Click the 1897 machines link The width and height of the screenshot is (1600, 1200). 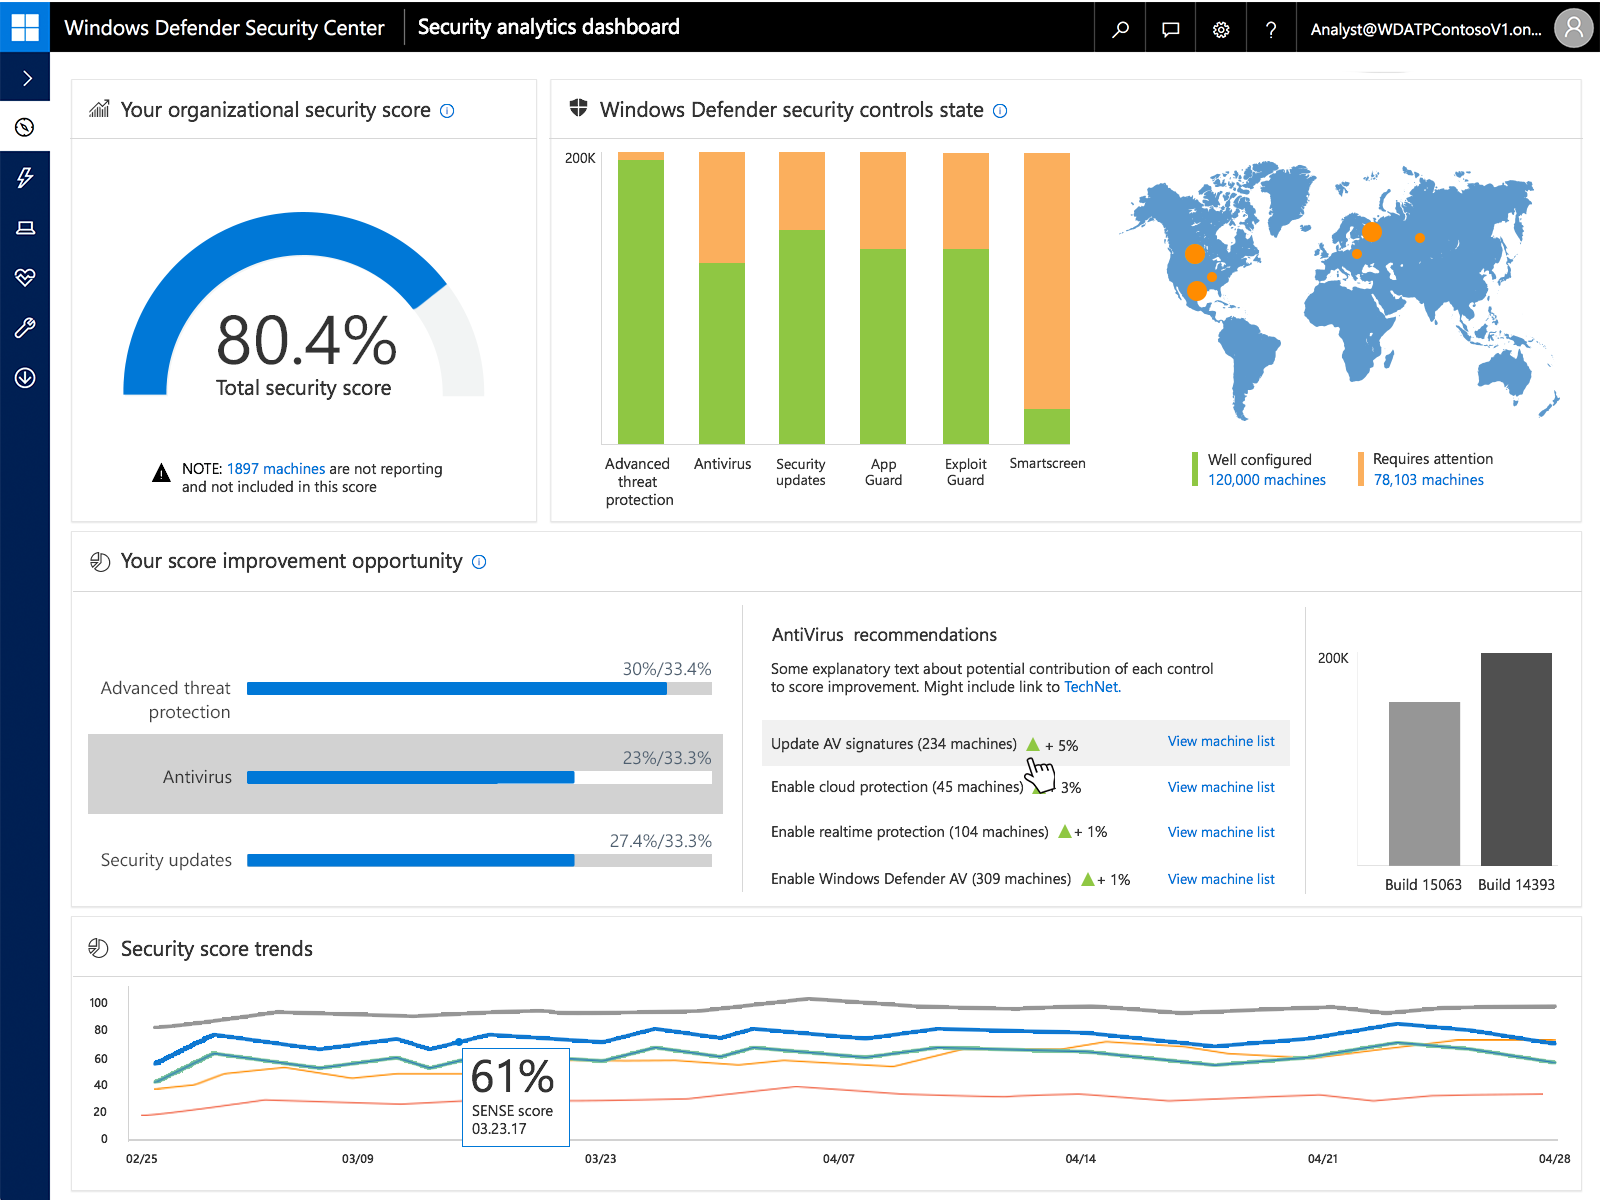[276, 468]
